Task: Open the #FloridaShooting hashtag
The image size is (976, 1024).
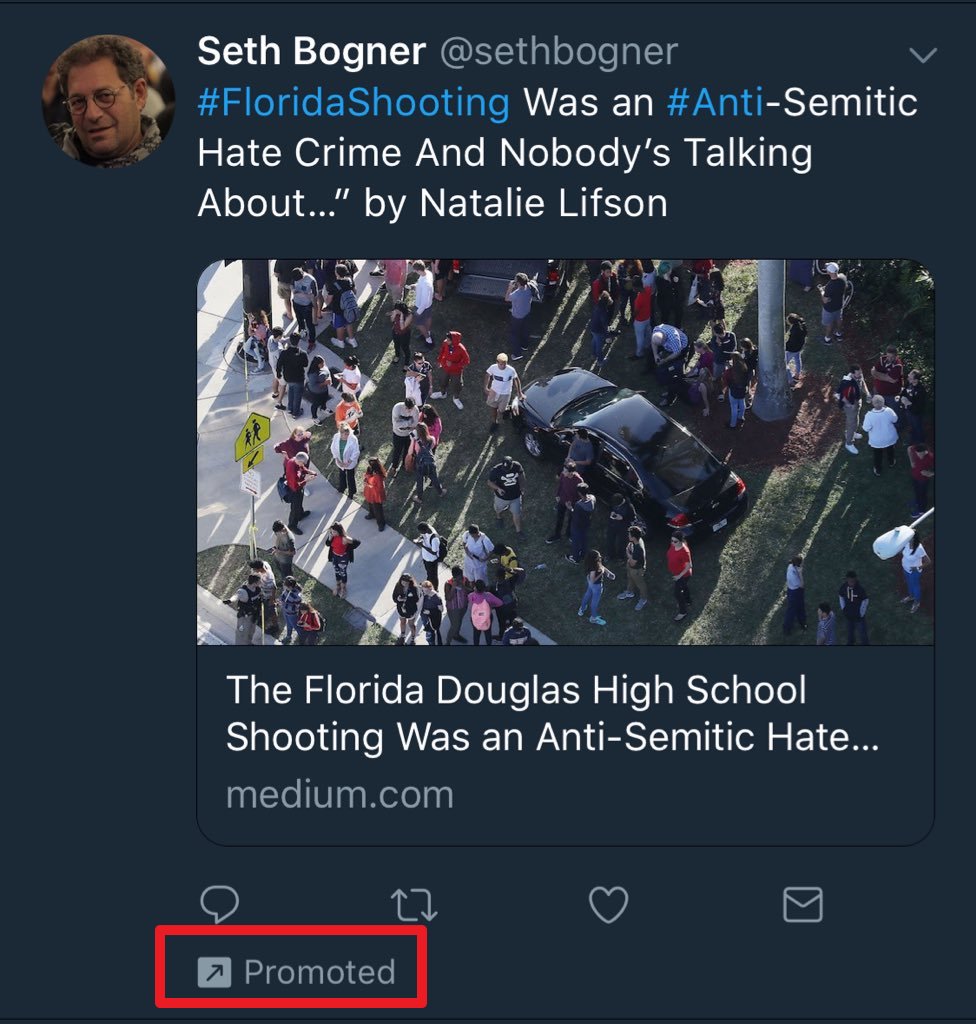Action: click(353, 103)
